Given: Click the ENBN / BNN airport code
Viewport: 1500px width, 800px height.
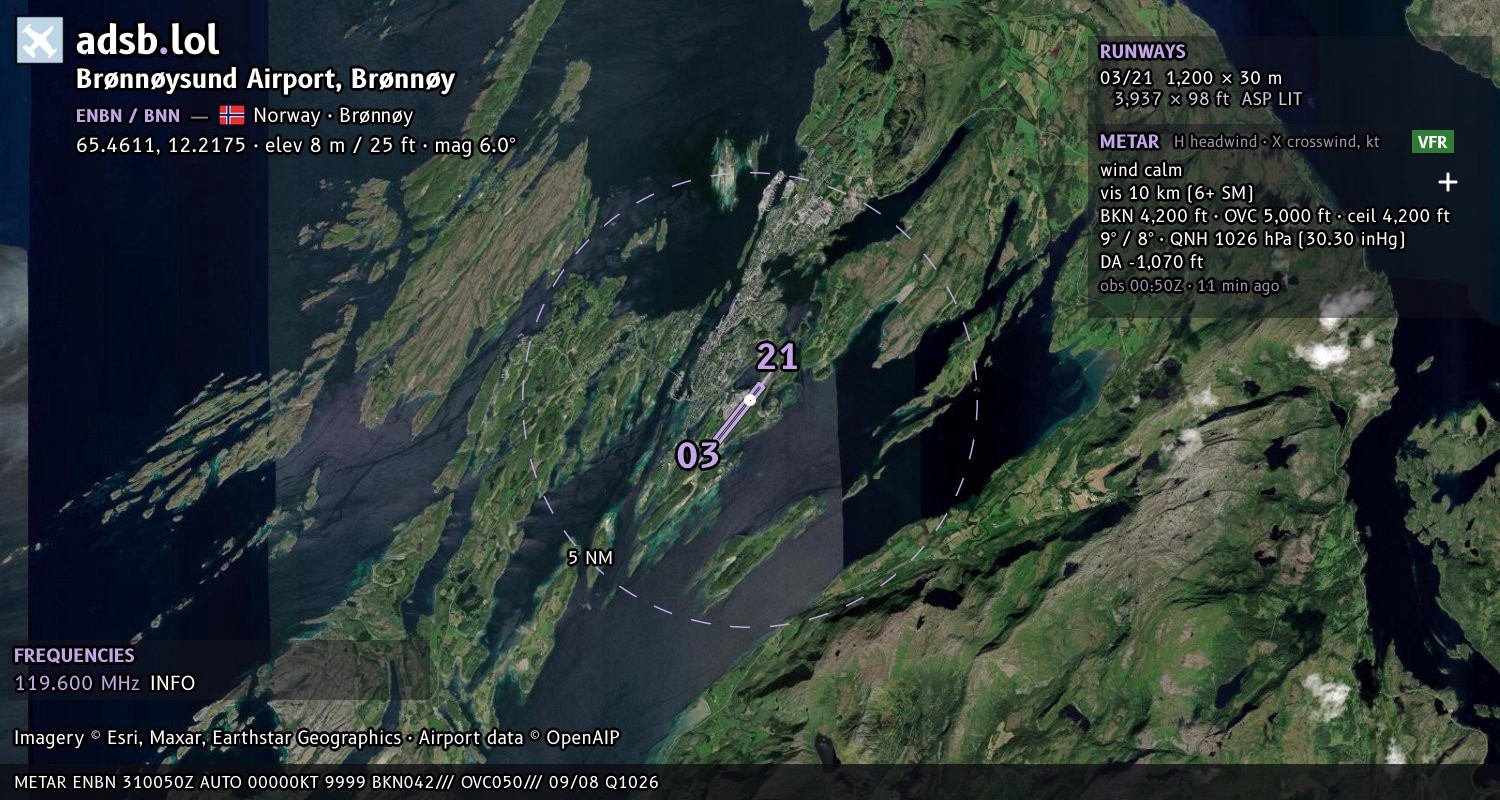Looking at the screenshot, I should point(128,115).
